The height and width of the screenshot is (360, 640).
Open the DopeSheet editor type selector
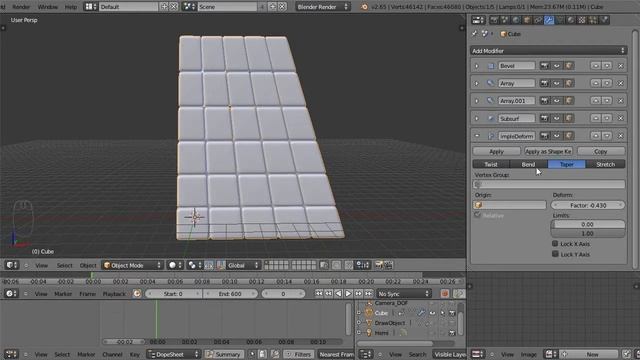(11, 354)
